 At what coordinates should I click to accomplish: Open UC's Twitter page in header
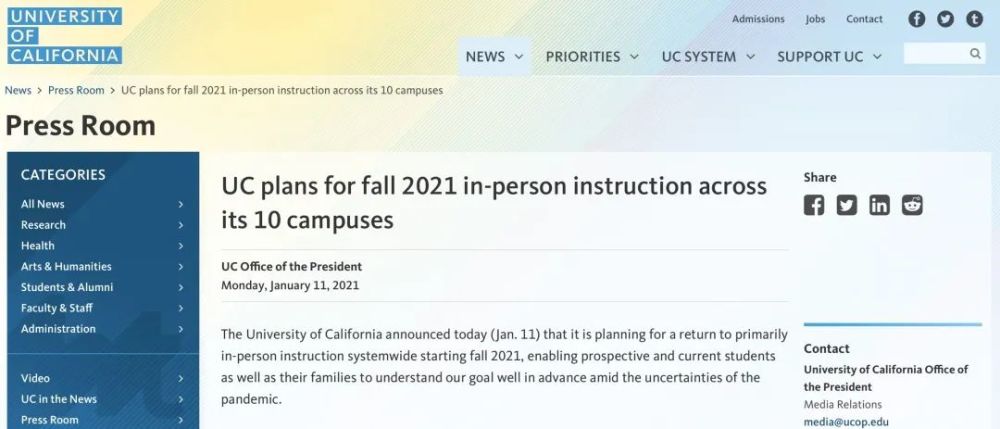coord(945,19)
